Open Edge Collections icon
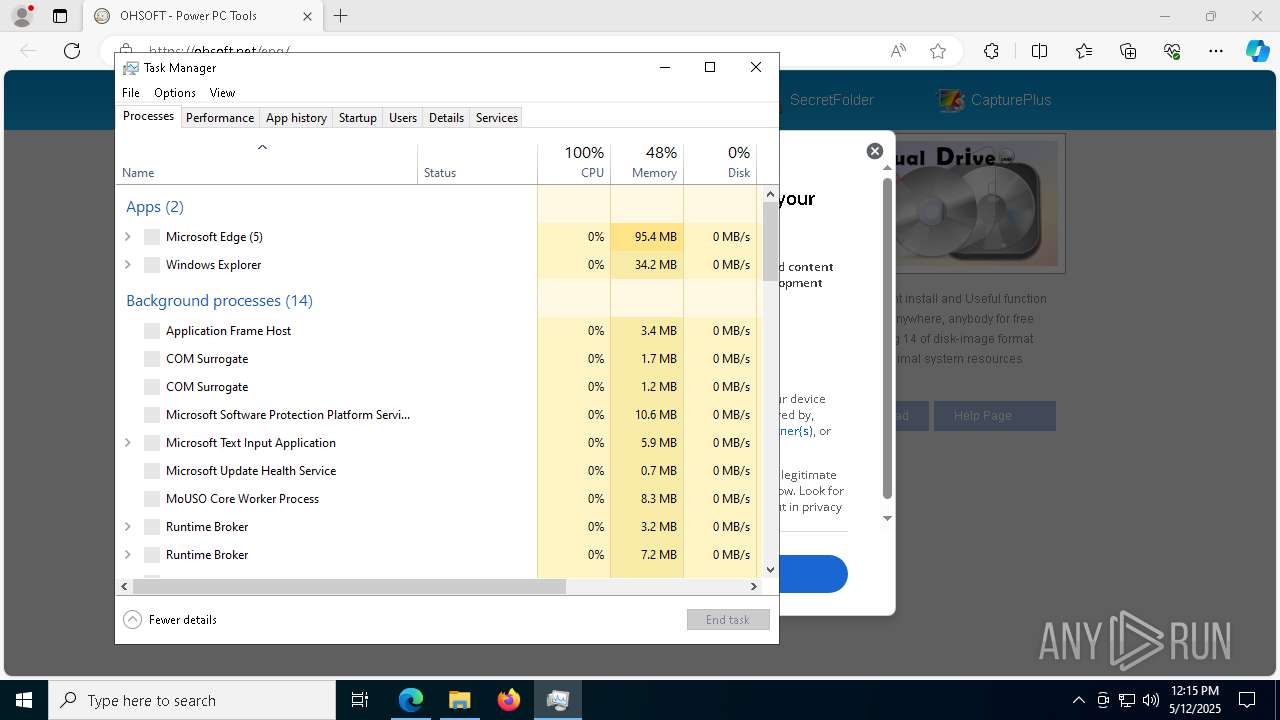Screen dimensions: 1280x720 (1128, 51)
